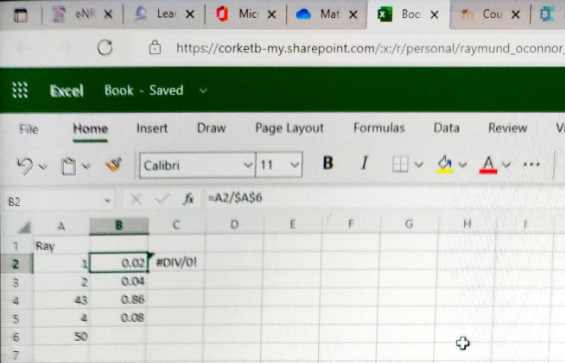Open the Name Box dropdown arrow
Screen dimensions: 565x363
(x=107, y=201)
